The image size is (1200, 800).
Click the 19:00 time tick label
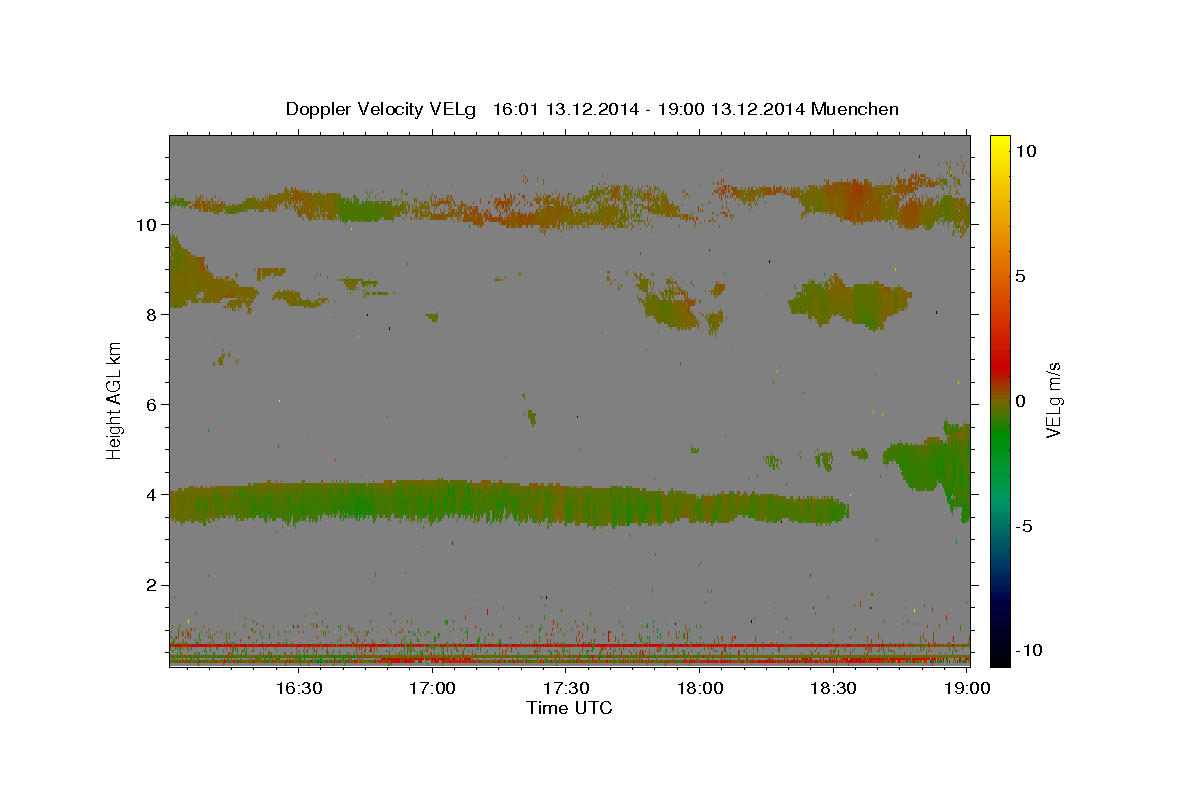click(x=968, y=688)
